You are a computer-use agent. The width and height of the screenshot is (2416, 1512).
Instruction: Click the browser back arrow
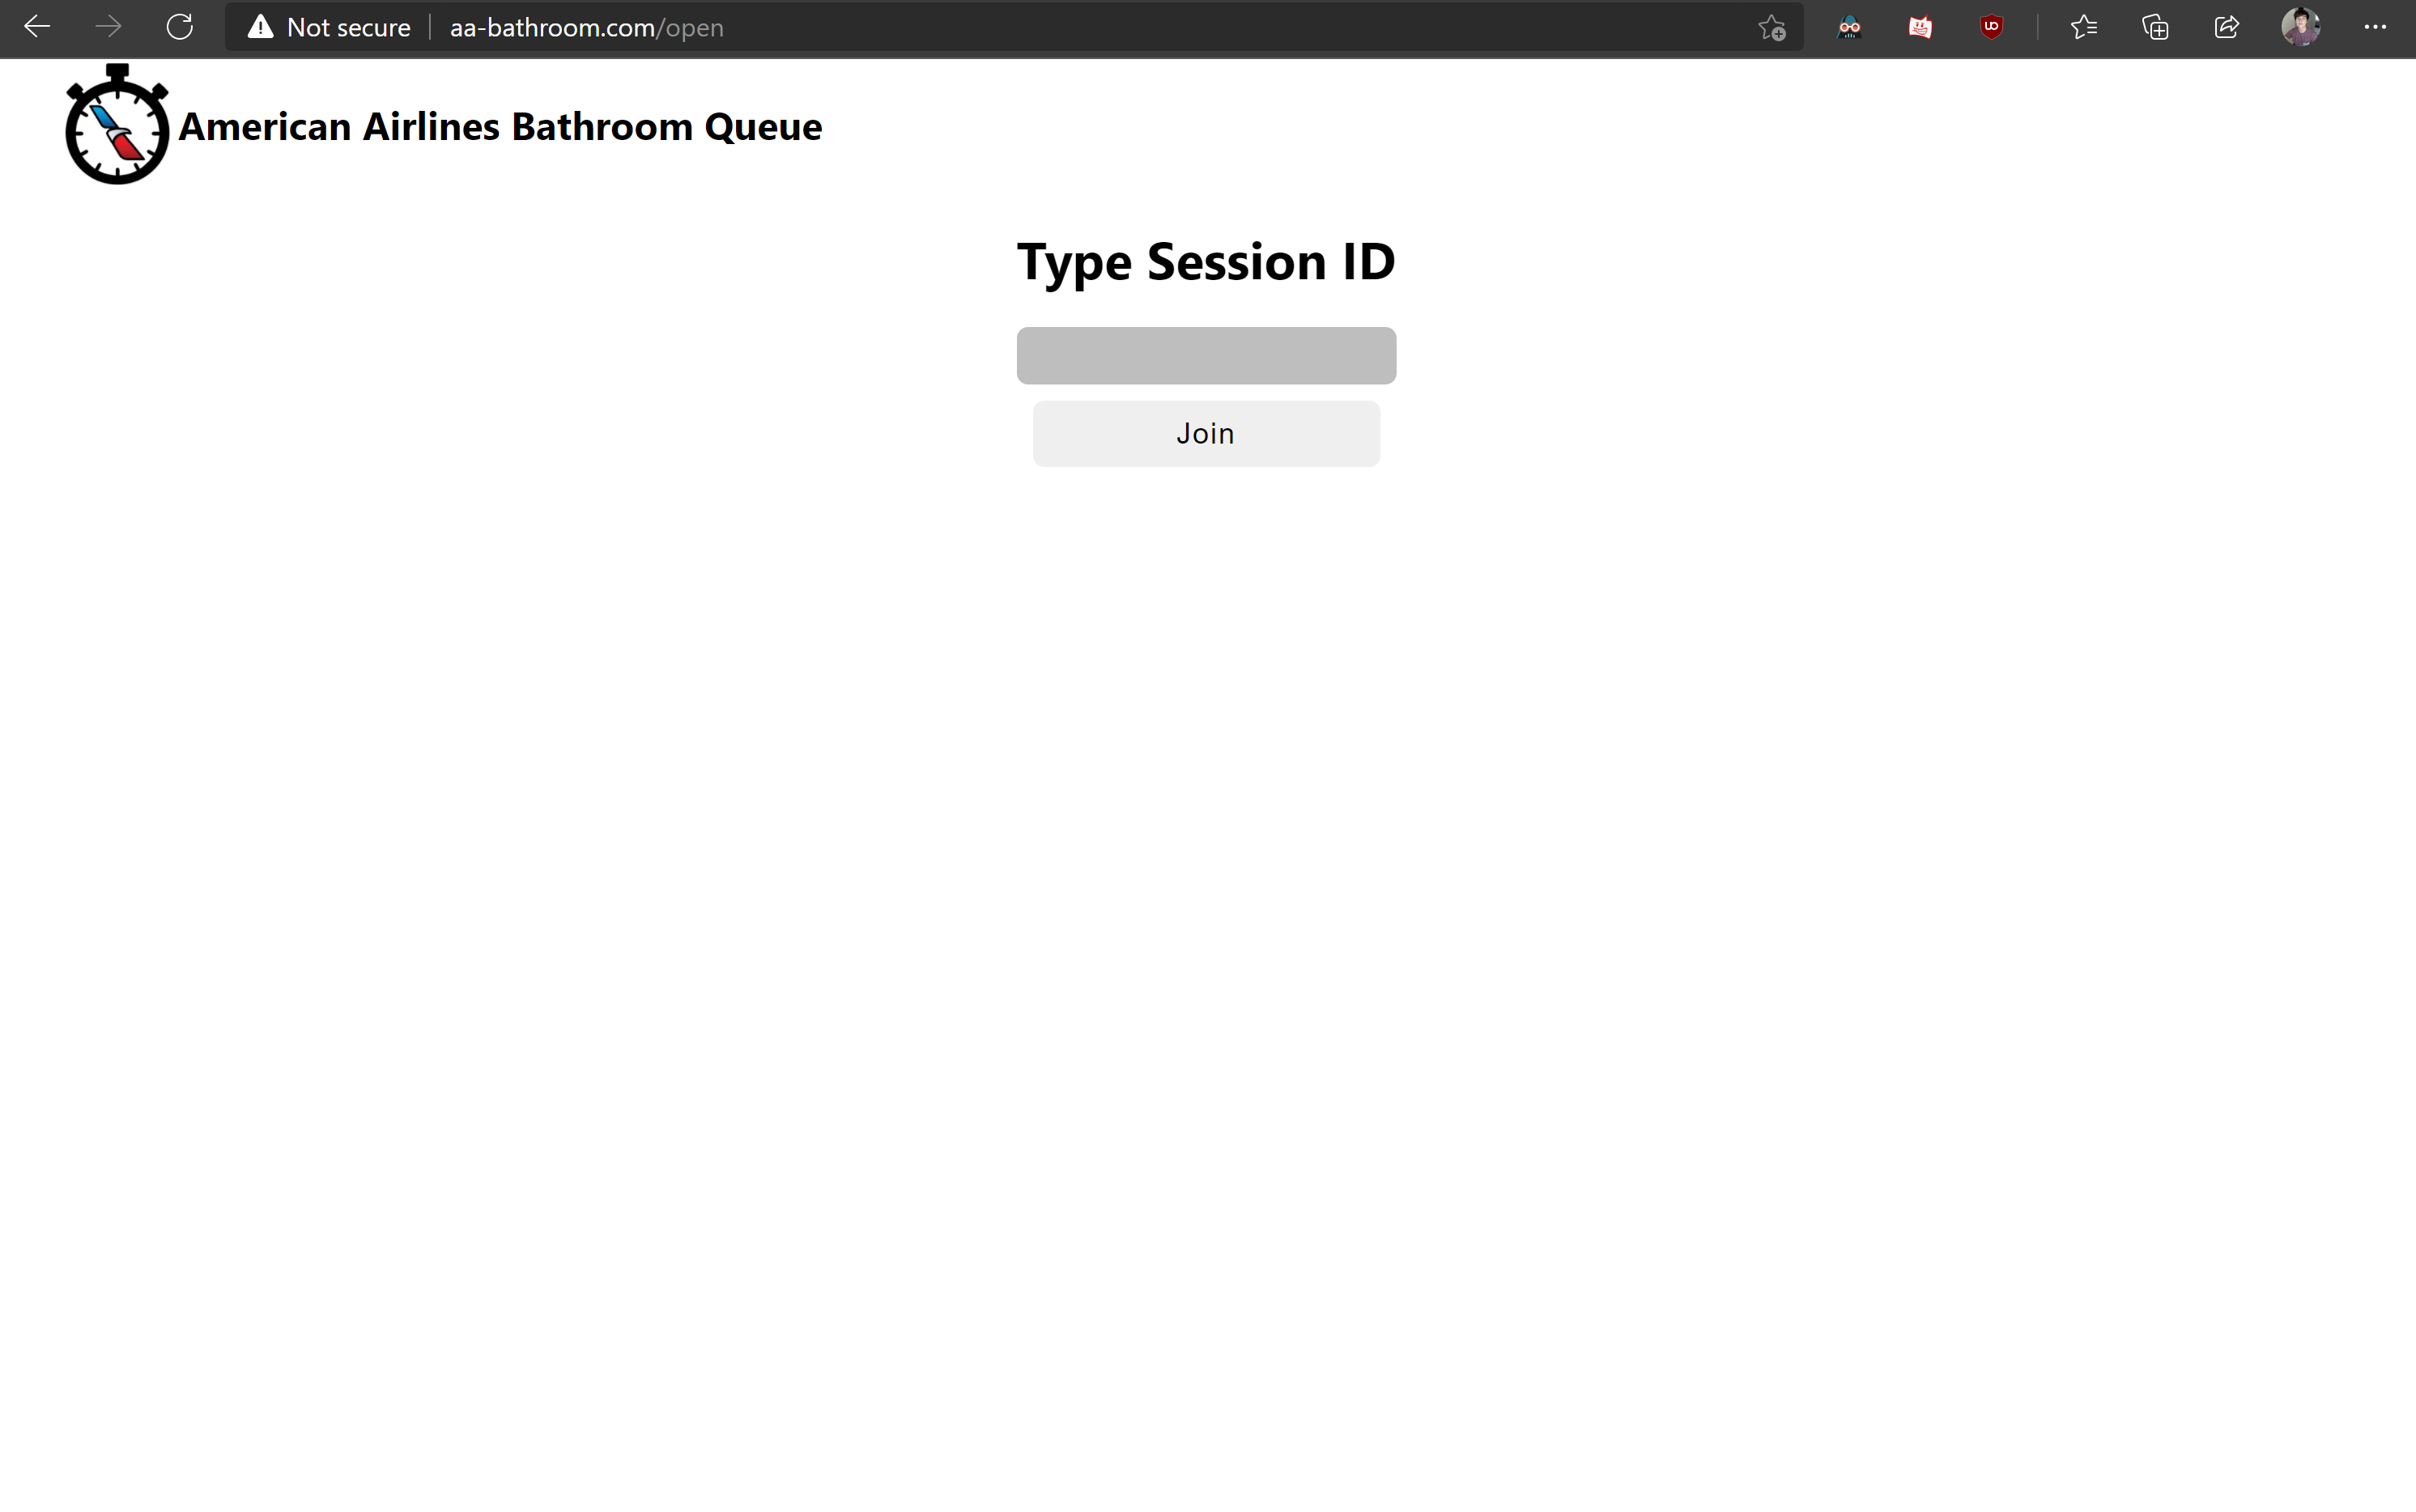[x=37, y=27]
